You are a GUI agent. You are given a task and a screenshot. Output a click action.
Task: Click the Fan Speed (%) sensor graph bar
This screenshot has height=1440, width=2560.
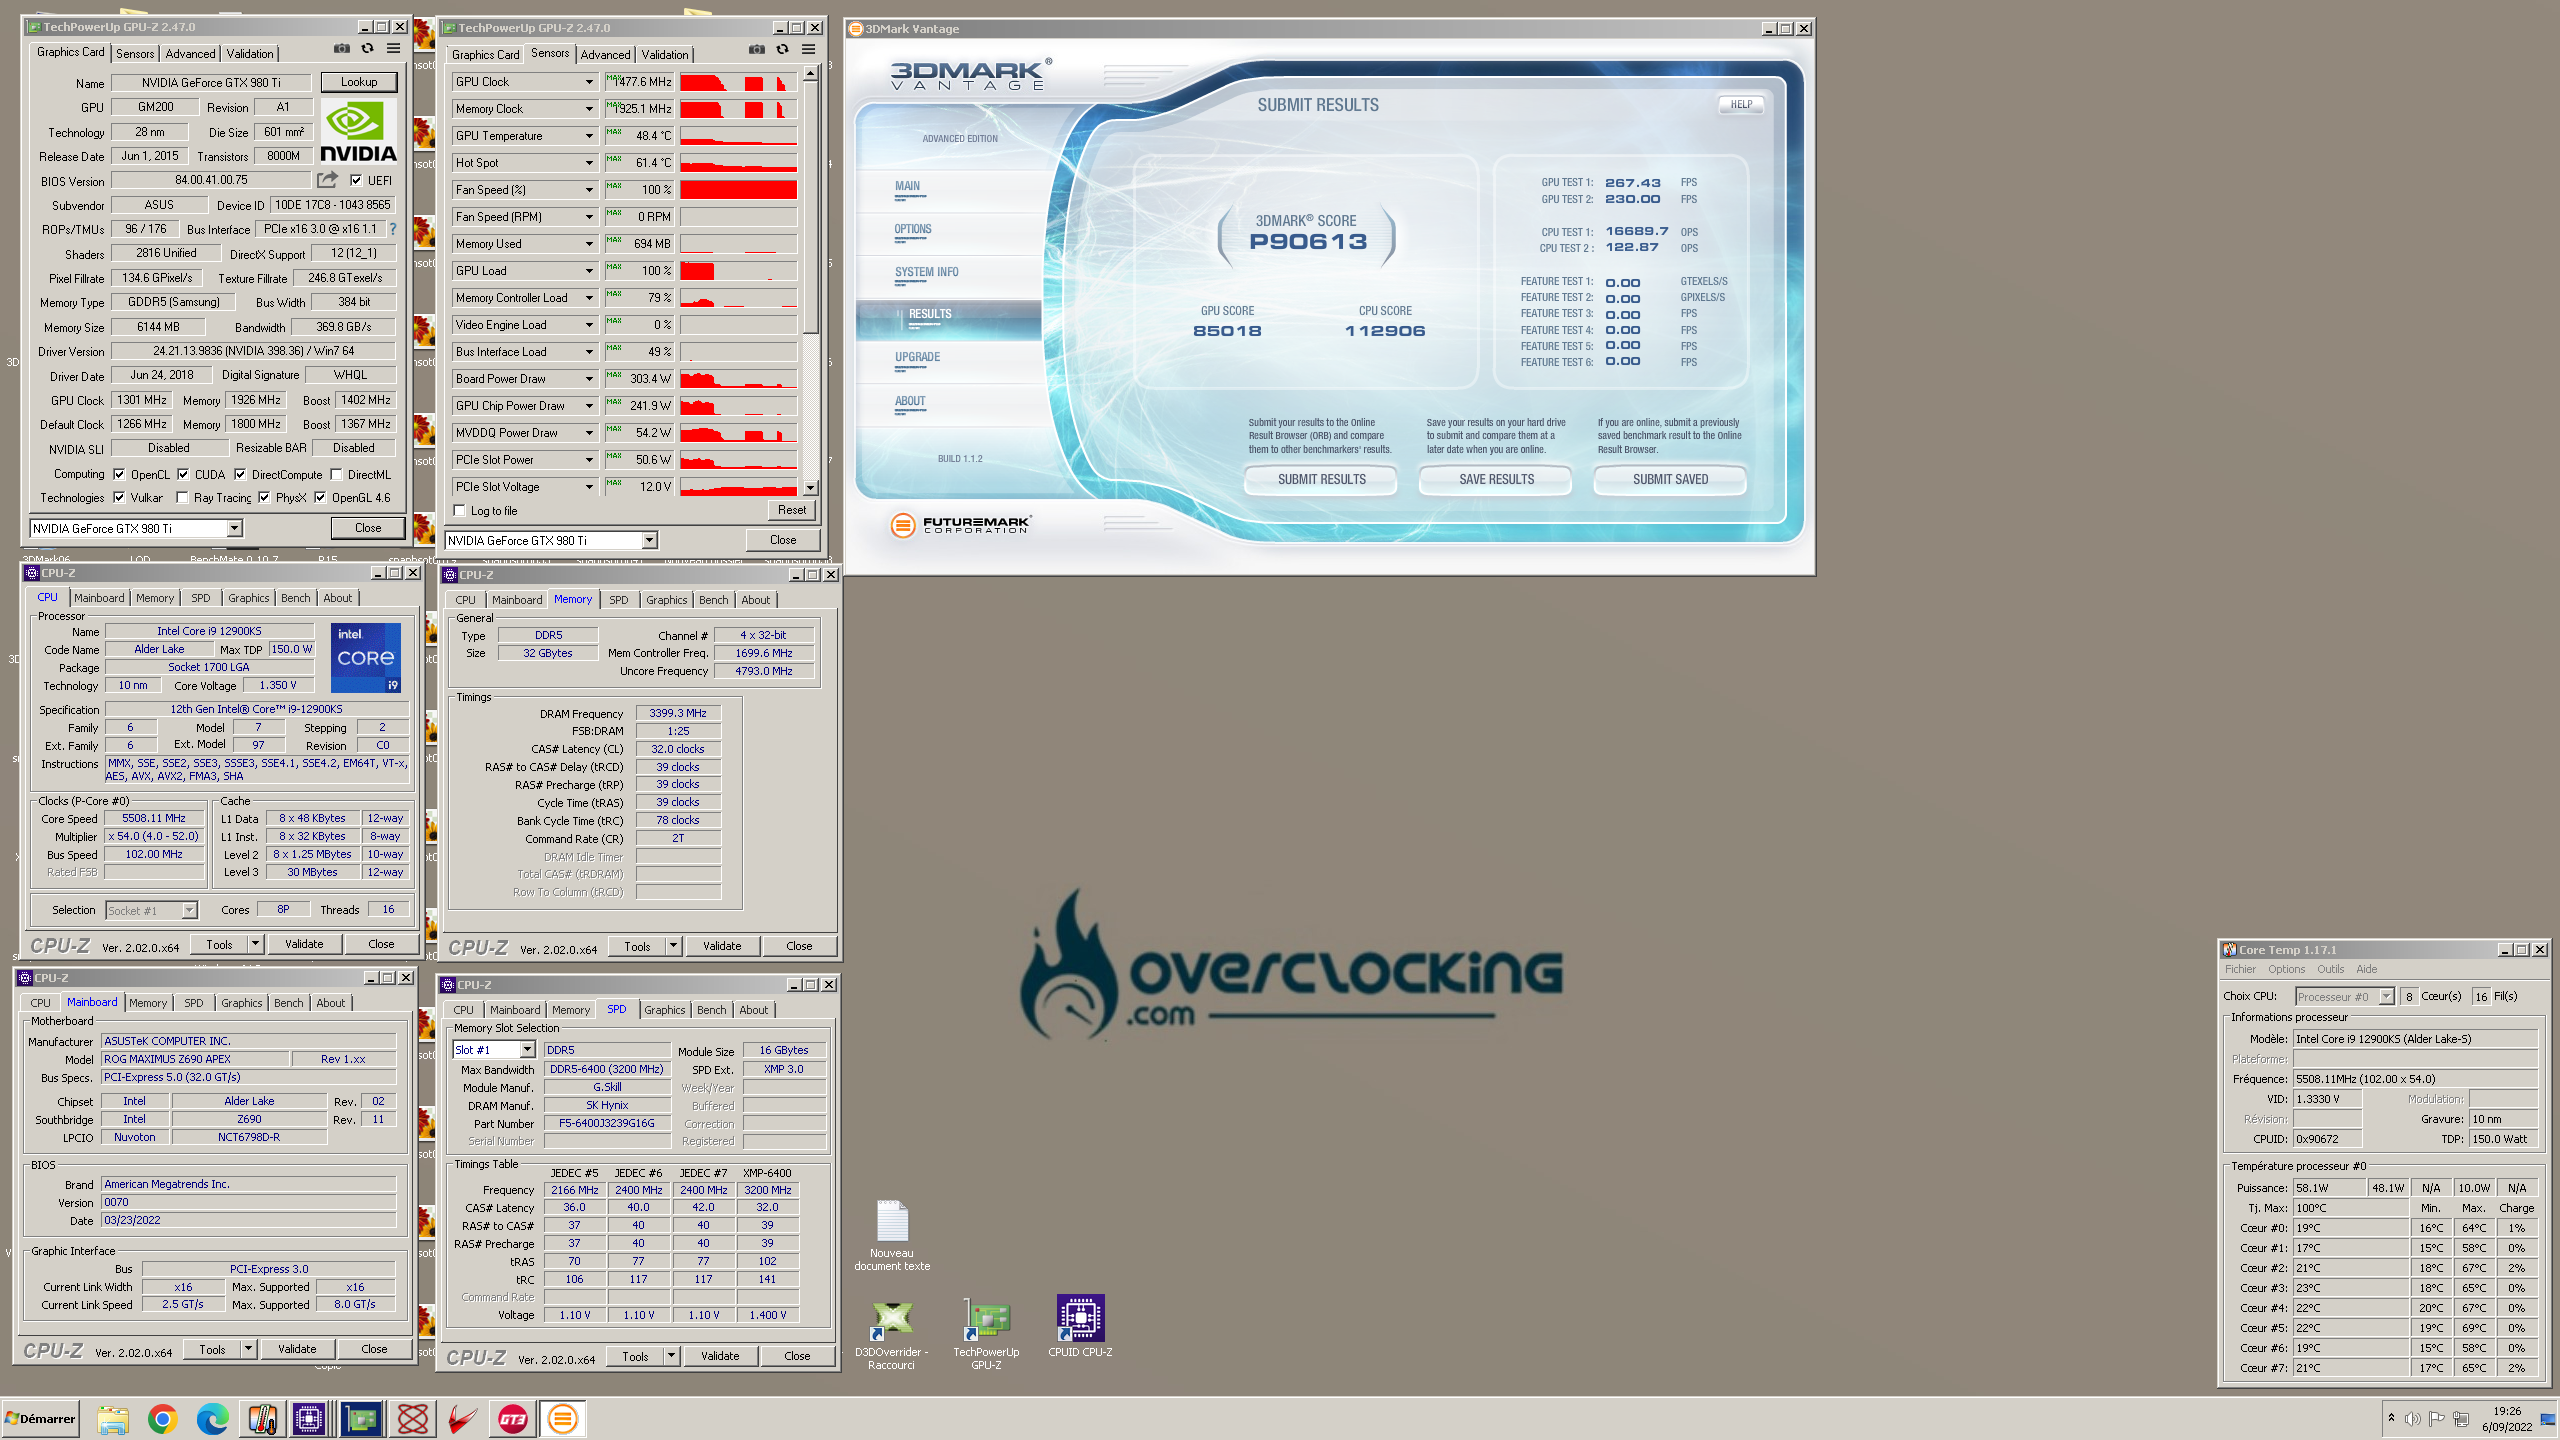738,190
